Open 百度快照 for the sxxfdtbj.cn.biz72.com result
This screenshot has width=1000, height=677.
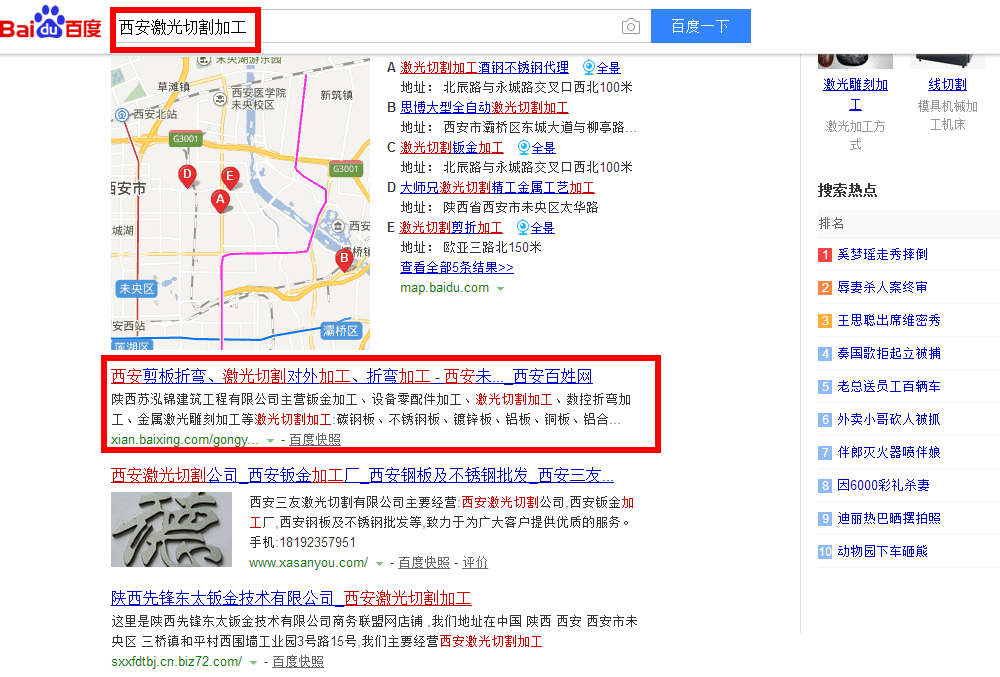click(x=298, y=662)
